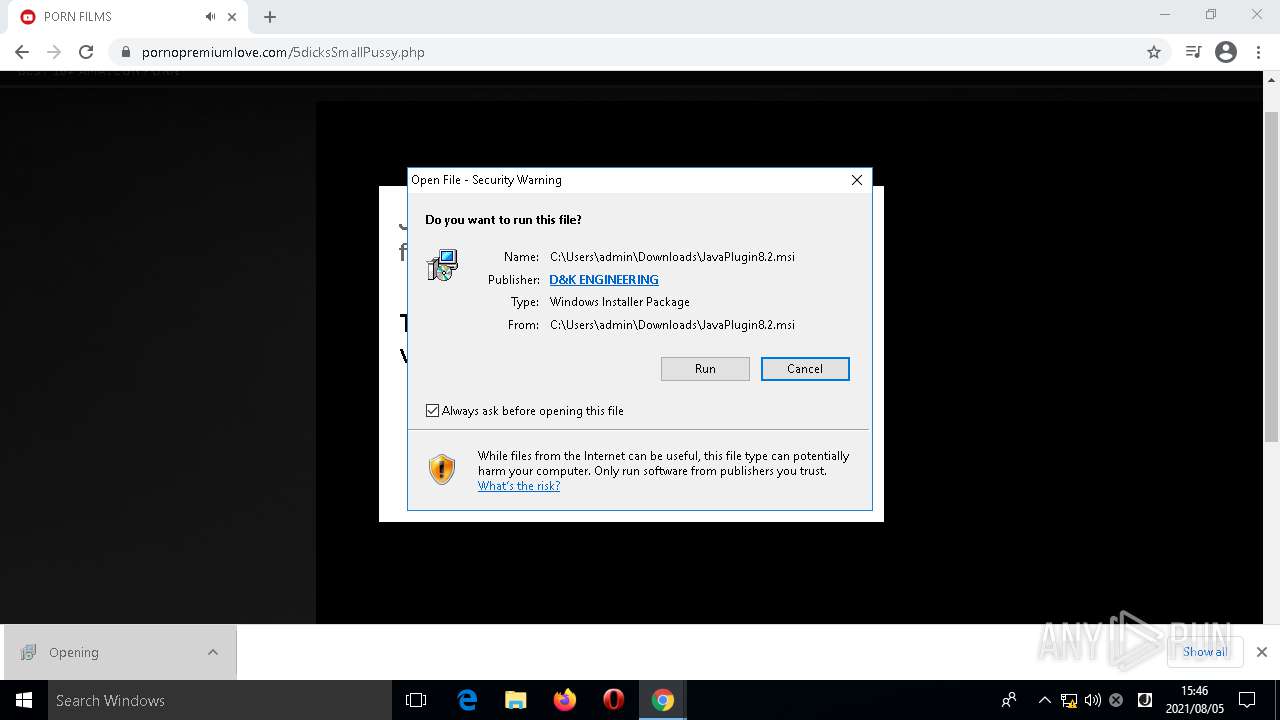
Task: Click the input language tray icon
Action: pyautogui.click(x=1145, y=700)
